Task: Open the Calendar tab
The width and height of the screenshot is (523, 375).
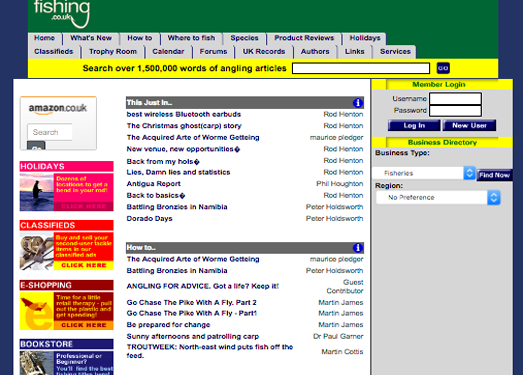Action: [x=168, y=52]
